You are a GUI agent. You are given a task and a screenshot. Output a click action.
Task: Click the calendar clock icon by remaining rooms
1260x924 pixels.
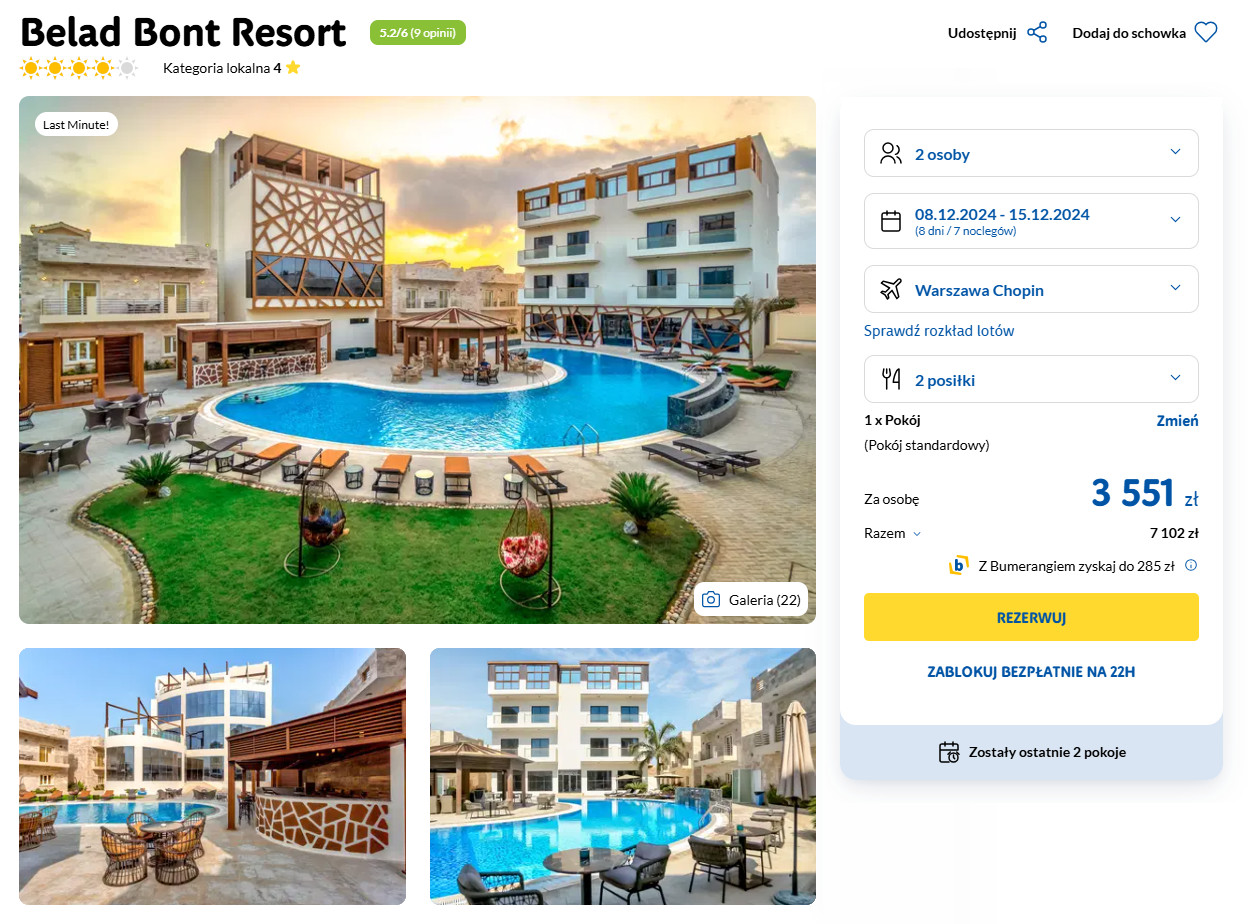tap(949, 752)
